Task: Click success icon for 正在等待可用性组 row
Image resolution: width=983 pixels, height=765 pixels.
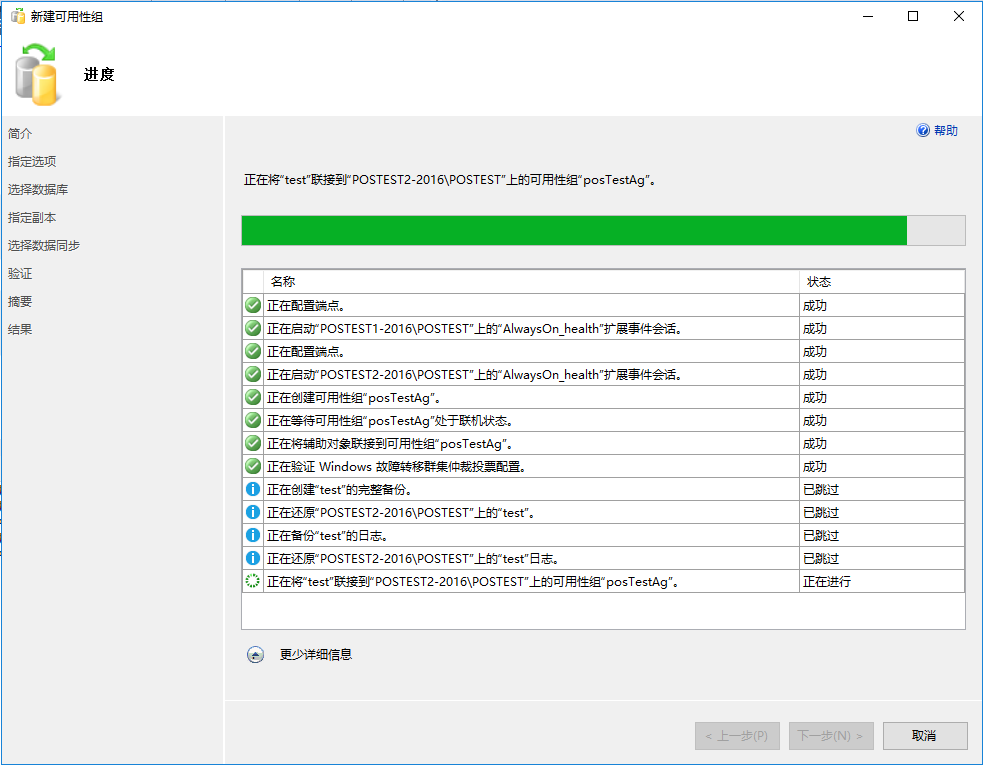Action: (253, 420)
